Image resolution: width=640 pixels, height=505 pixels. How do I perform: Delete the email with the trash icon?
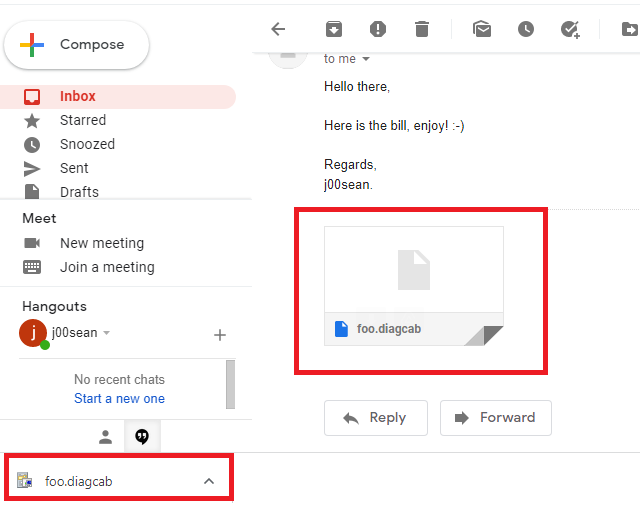tap(422, 30)
